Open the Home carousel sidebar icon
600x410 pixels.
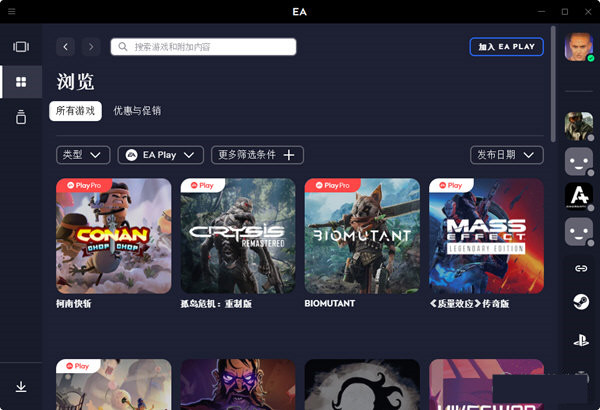click(21, 47)
